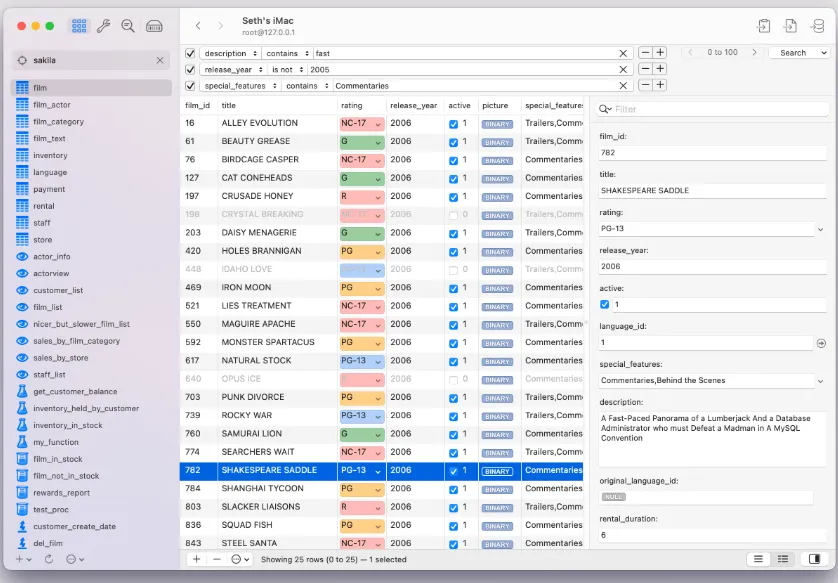Click the sidebar Filter search field

click(712, 109)
